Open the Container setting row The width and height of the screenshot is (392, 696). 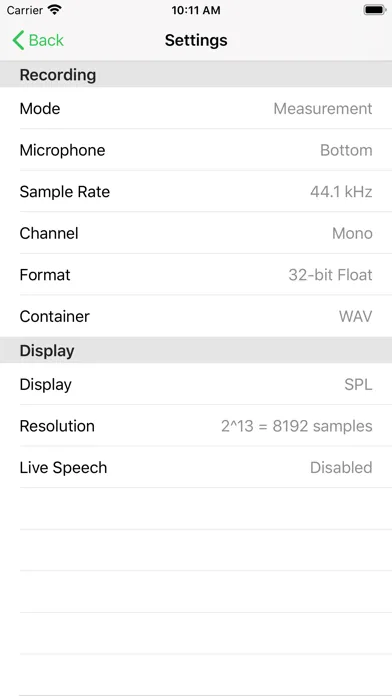[196, 316]
